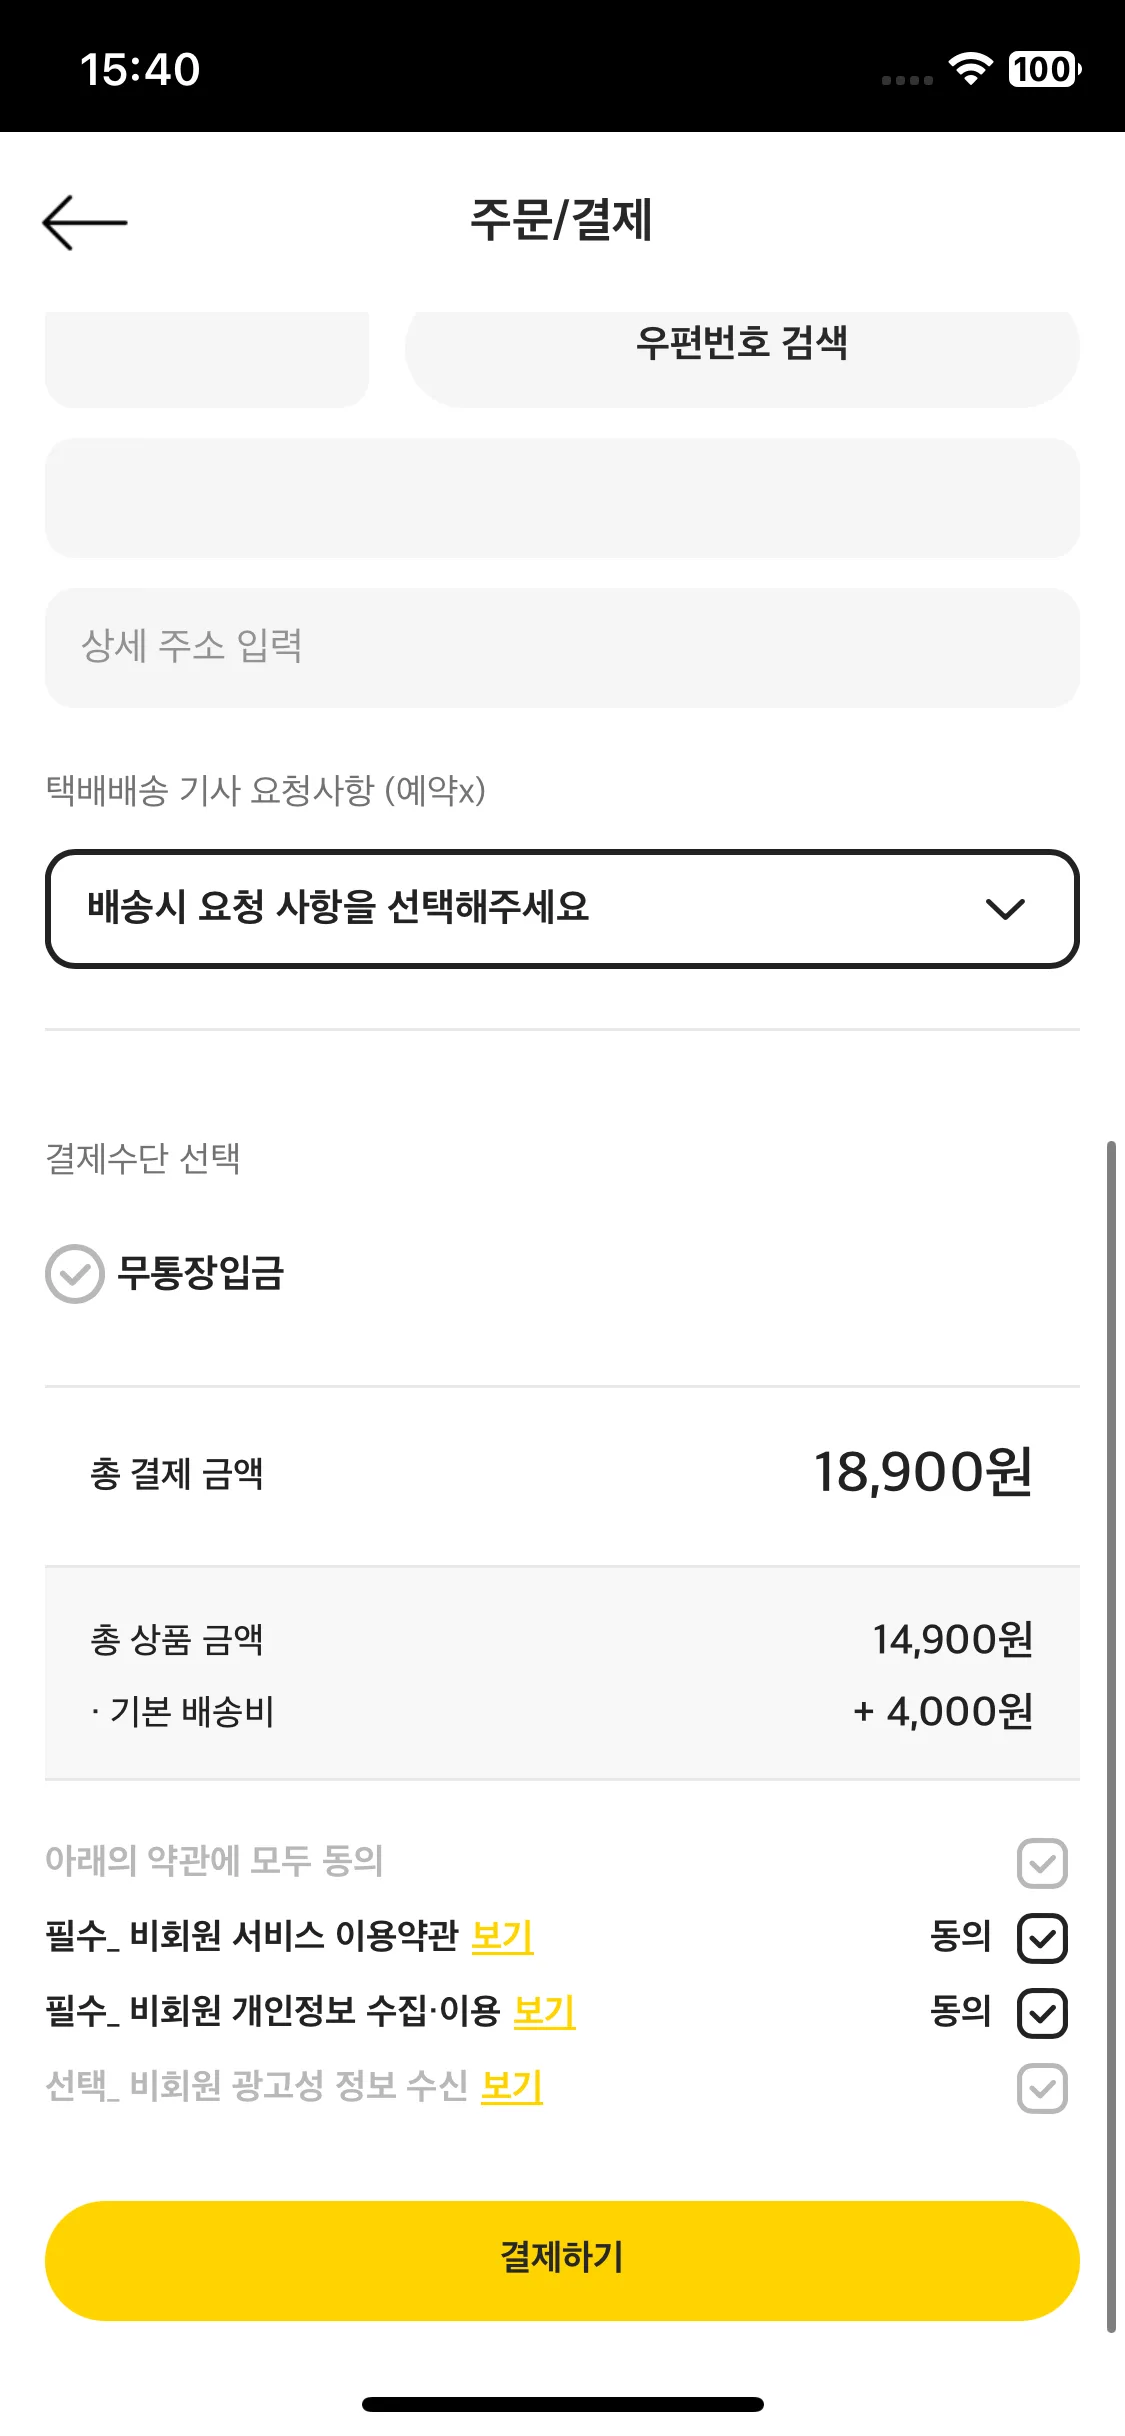Check the 아래의 약관에 모두 동의 box
This screenshot has height=2436, width=1125.
coord(1042,1863)
